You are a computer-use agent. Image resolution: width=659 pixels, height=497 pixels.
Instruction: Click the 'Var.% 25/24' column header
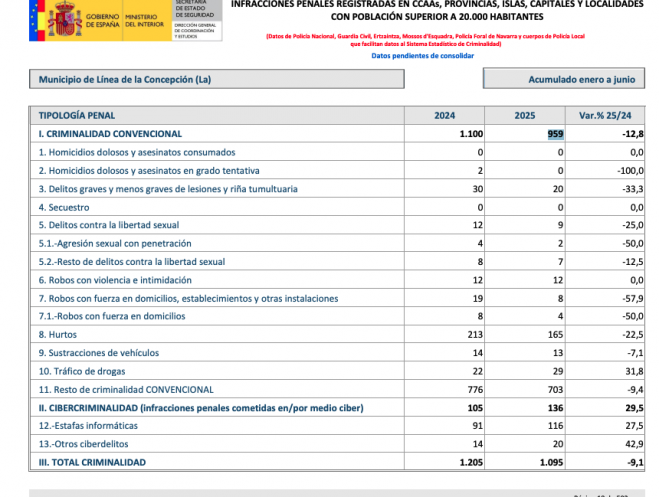point(605,116)
